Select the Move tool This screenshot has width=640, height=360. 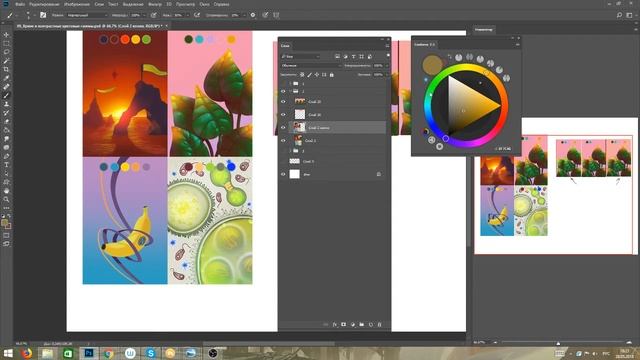6,35
